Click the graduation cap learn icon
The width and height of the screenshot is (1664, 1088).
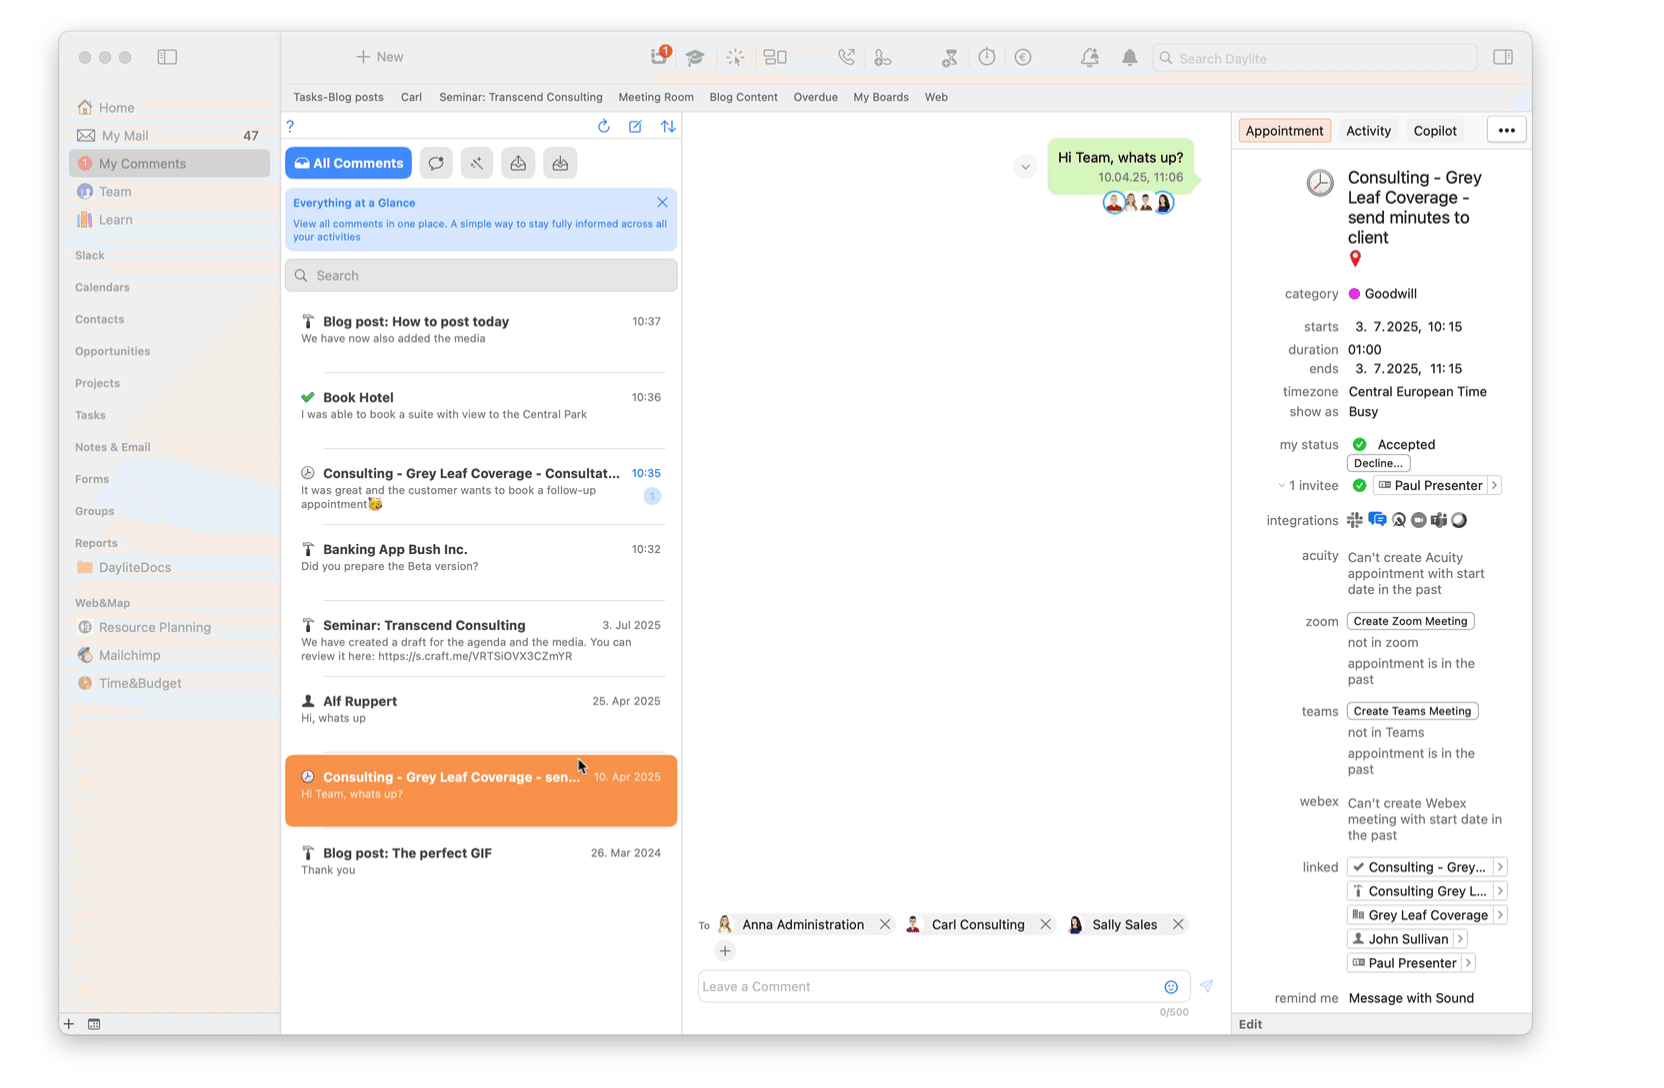[695, 58]
